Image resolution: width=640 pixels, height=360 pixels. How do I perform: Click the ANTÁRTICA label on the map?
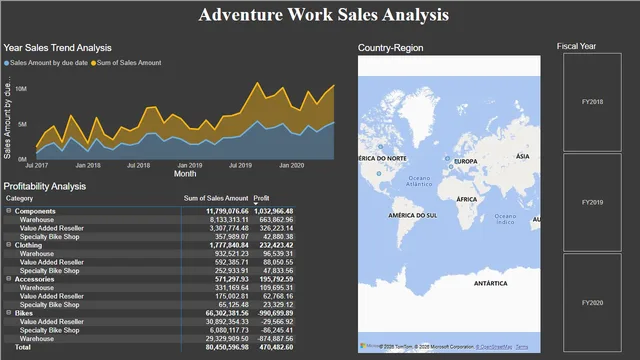491,283
